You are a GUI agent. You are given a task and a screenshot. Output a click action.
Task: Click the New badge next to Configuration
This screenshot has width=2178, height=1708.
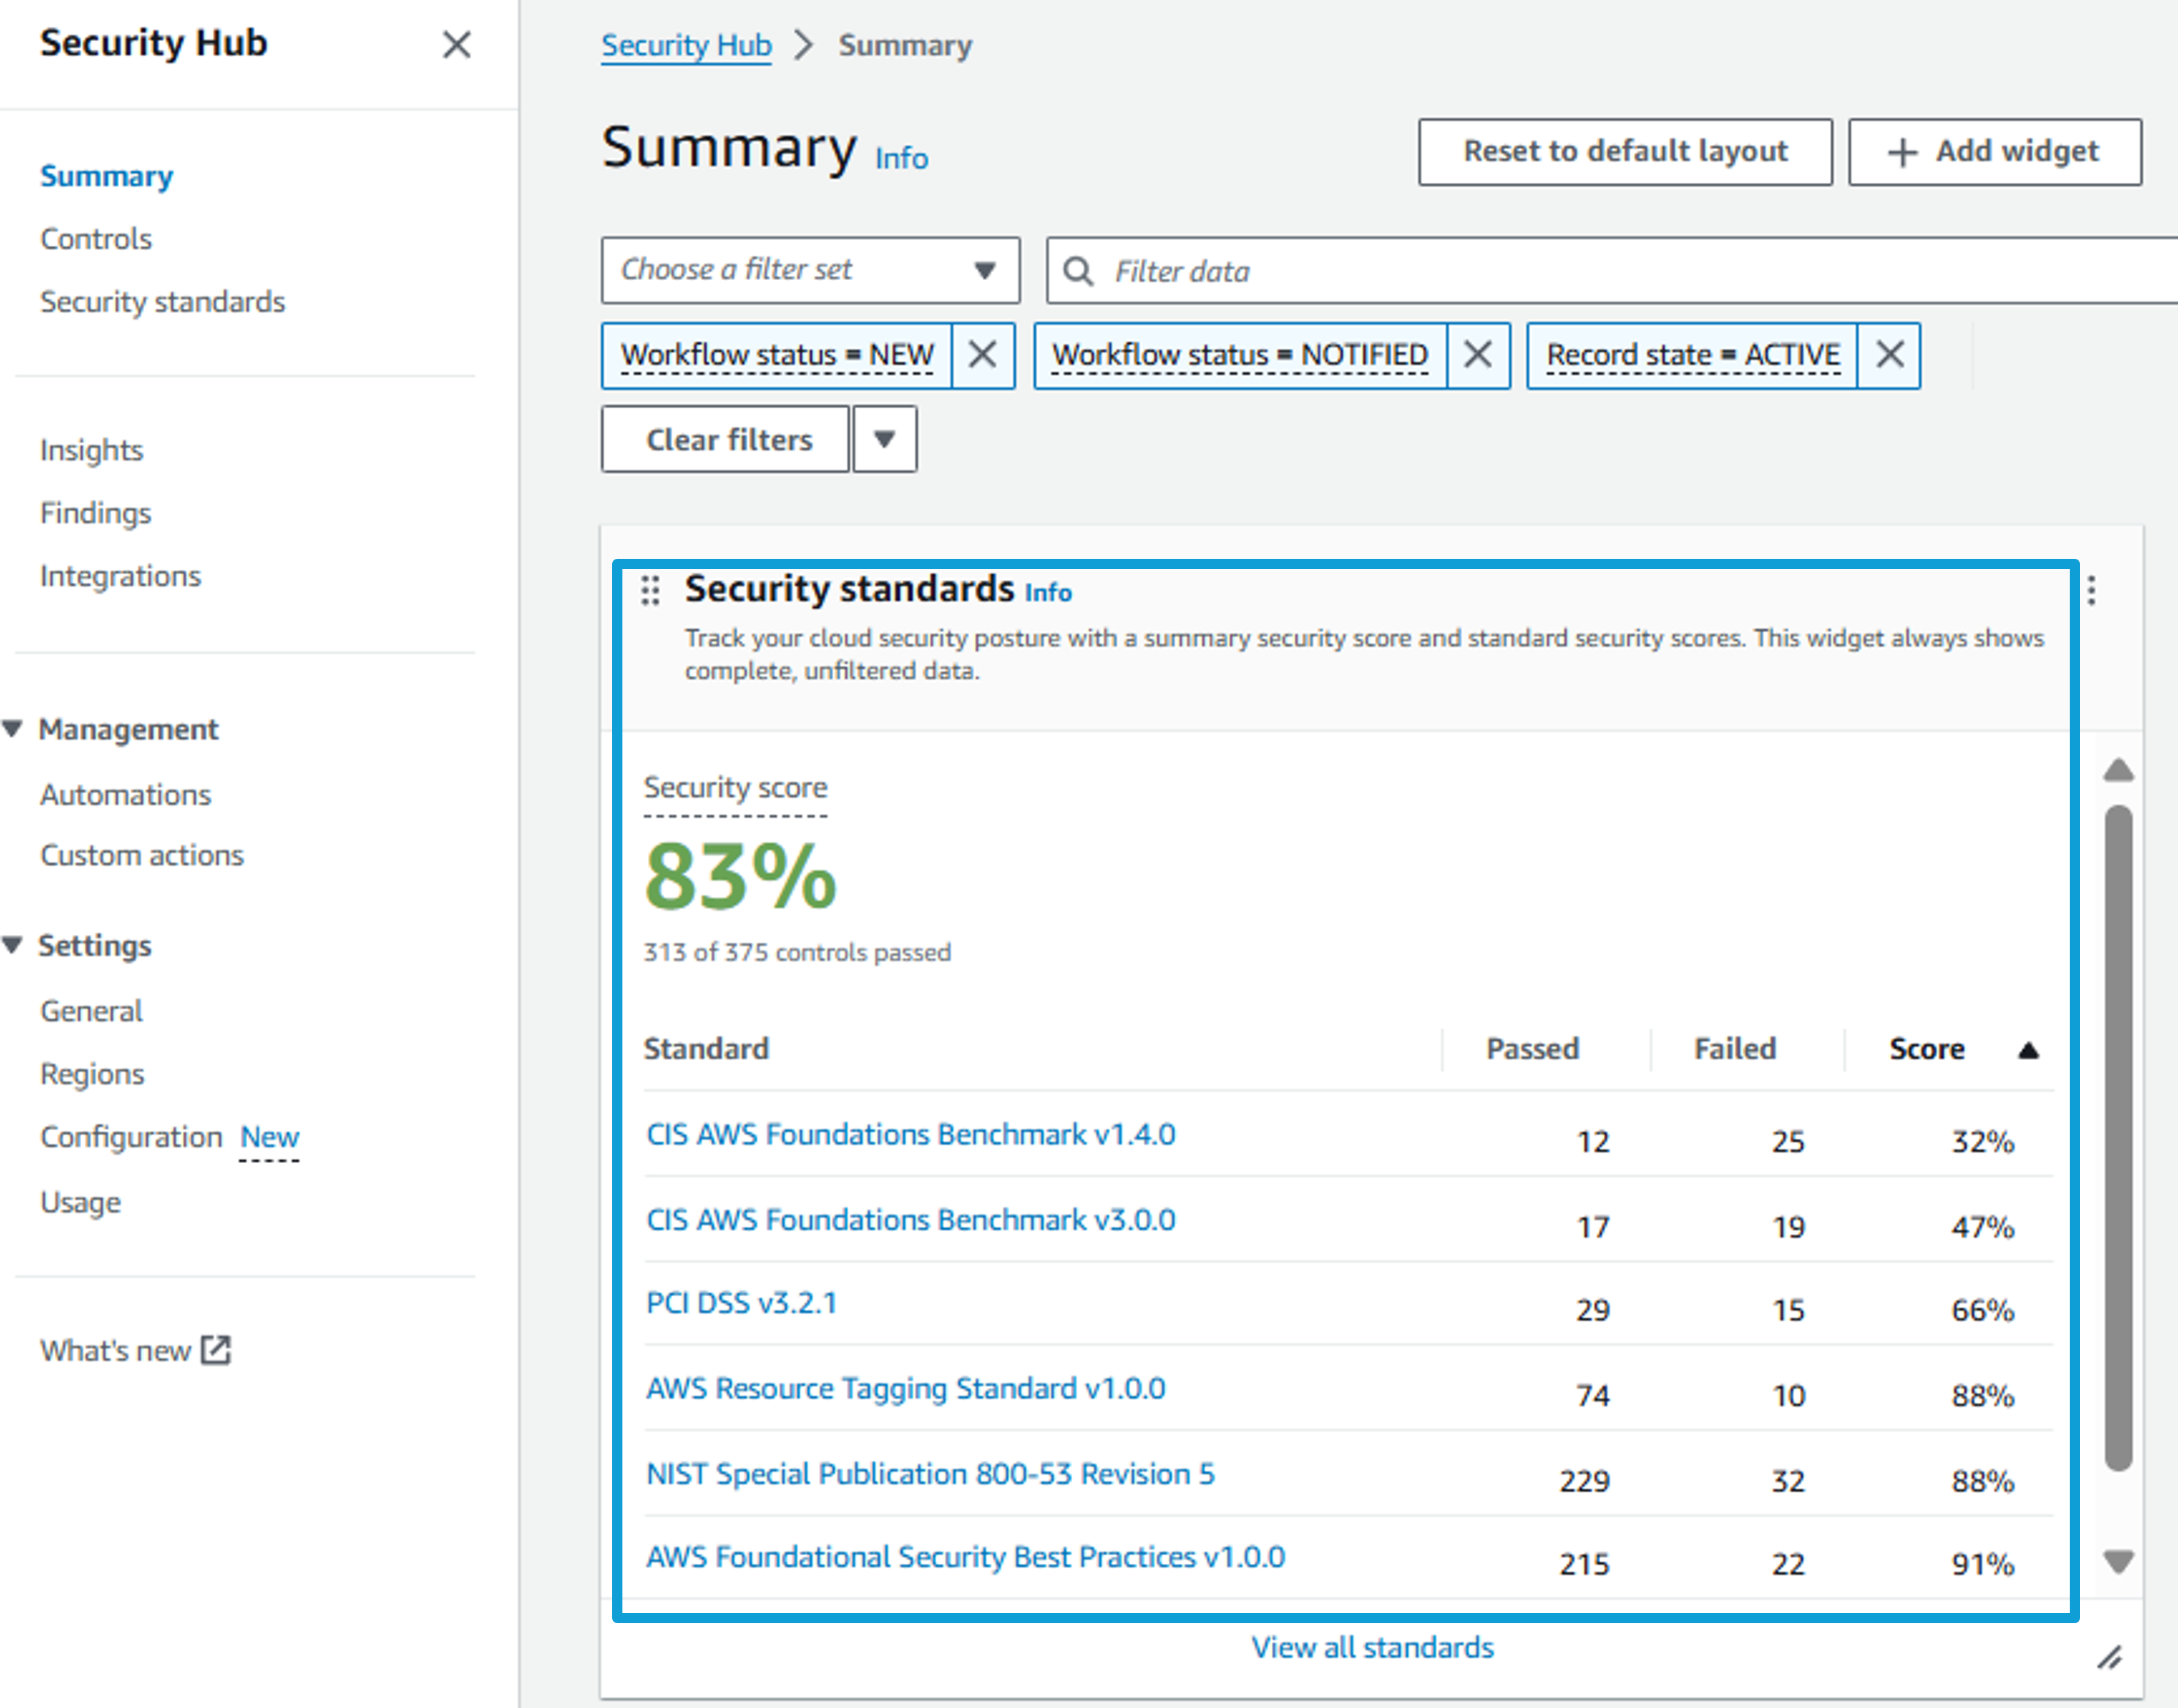[x=269, y=1137]
